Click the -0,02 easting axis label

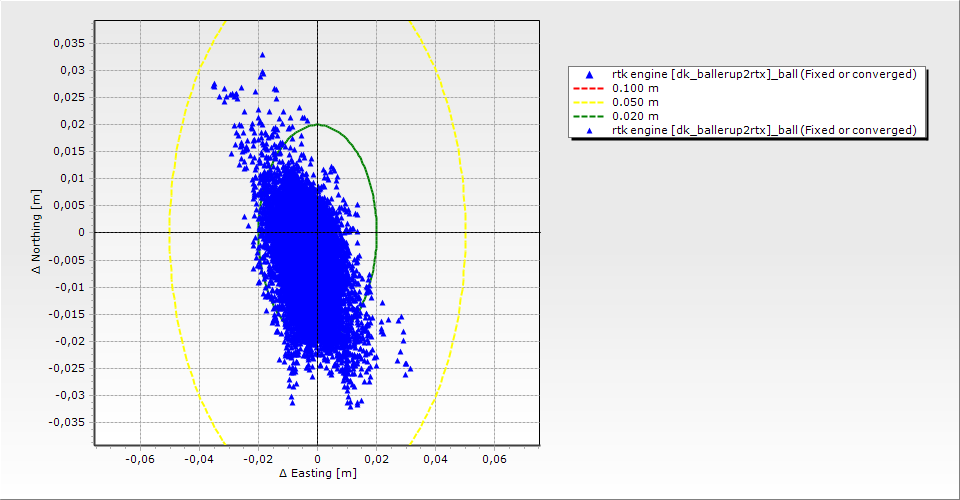(x=258, y=459)
